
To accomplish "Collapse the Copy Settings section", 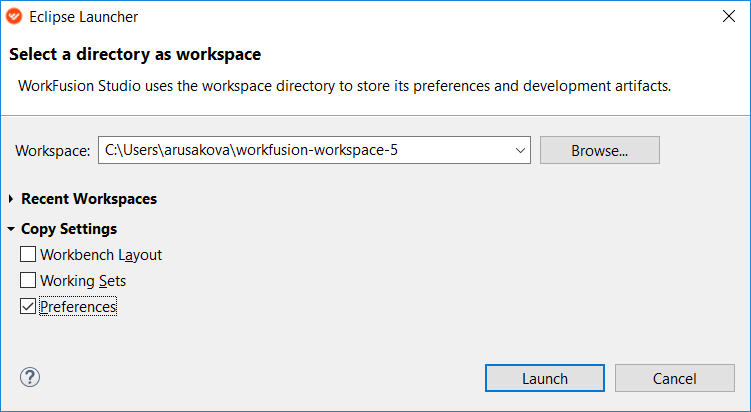I will pyautogui.click(x=11, y=229).
